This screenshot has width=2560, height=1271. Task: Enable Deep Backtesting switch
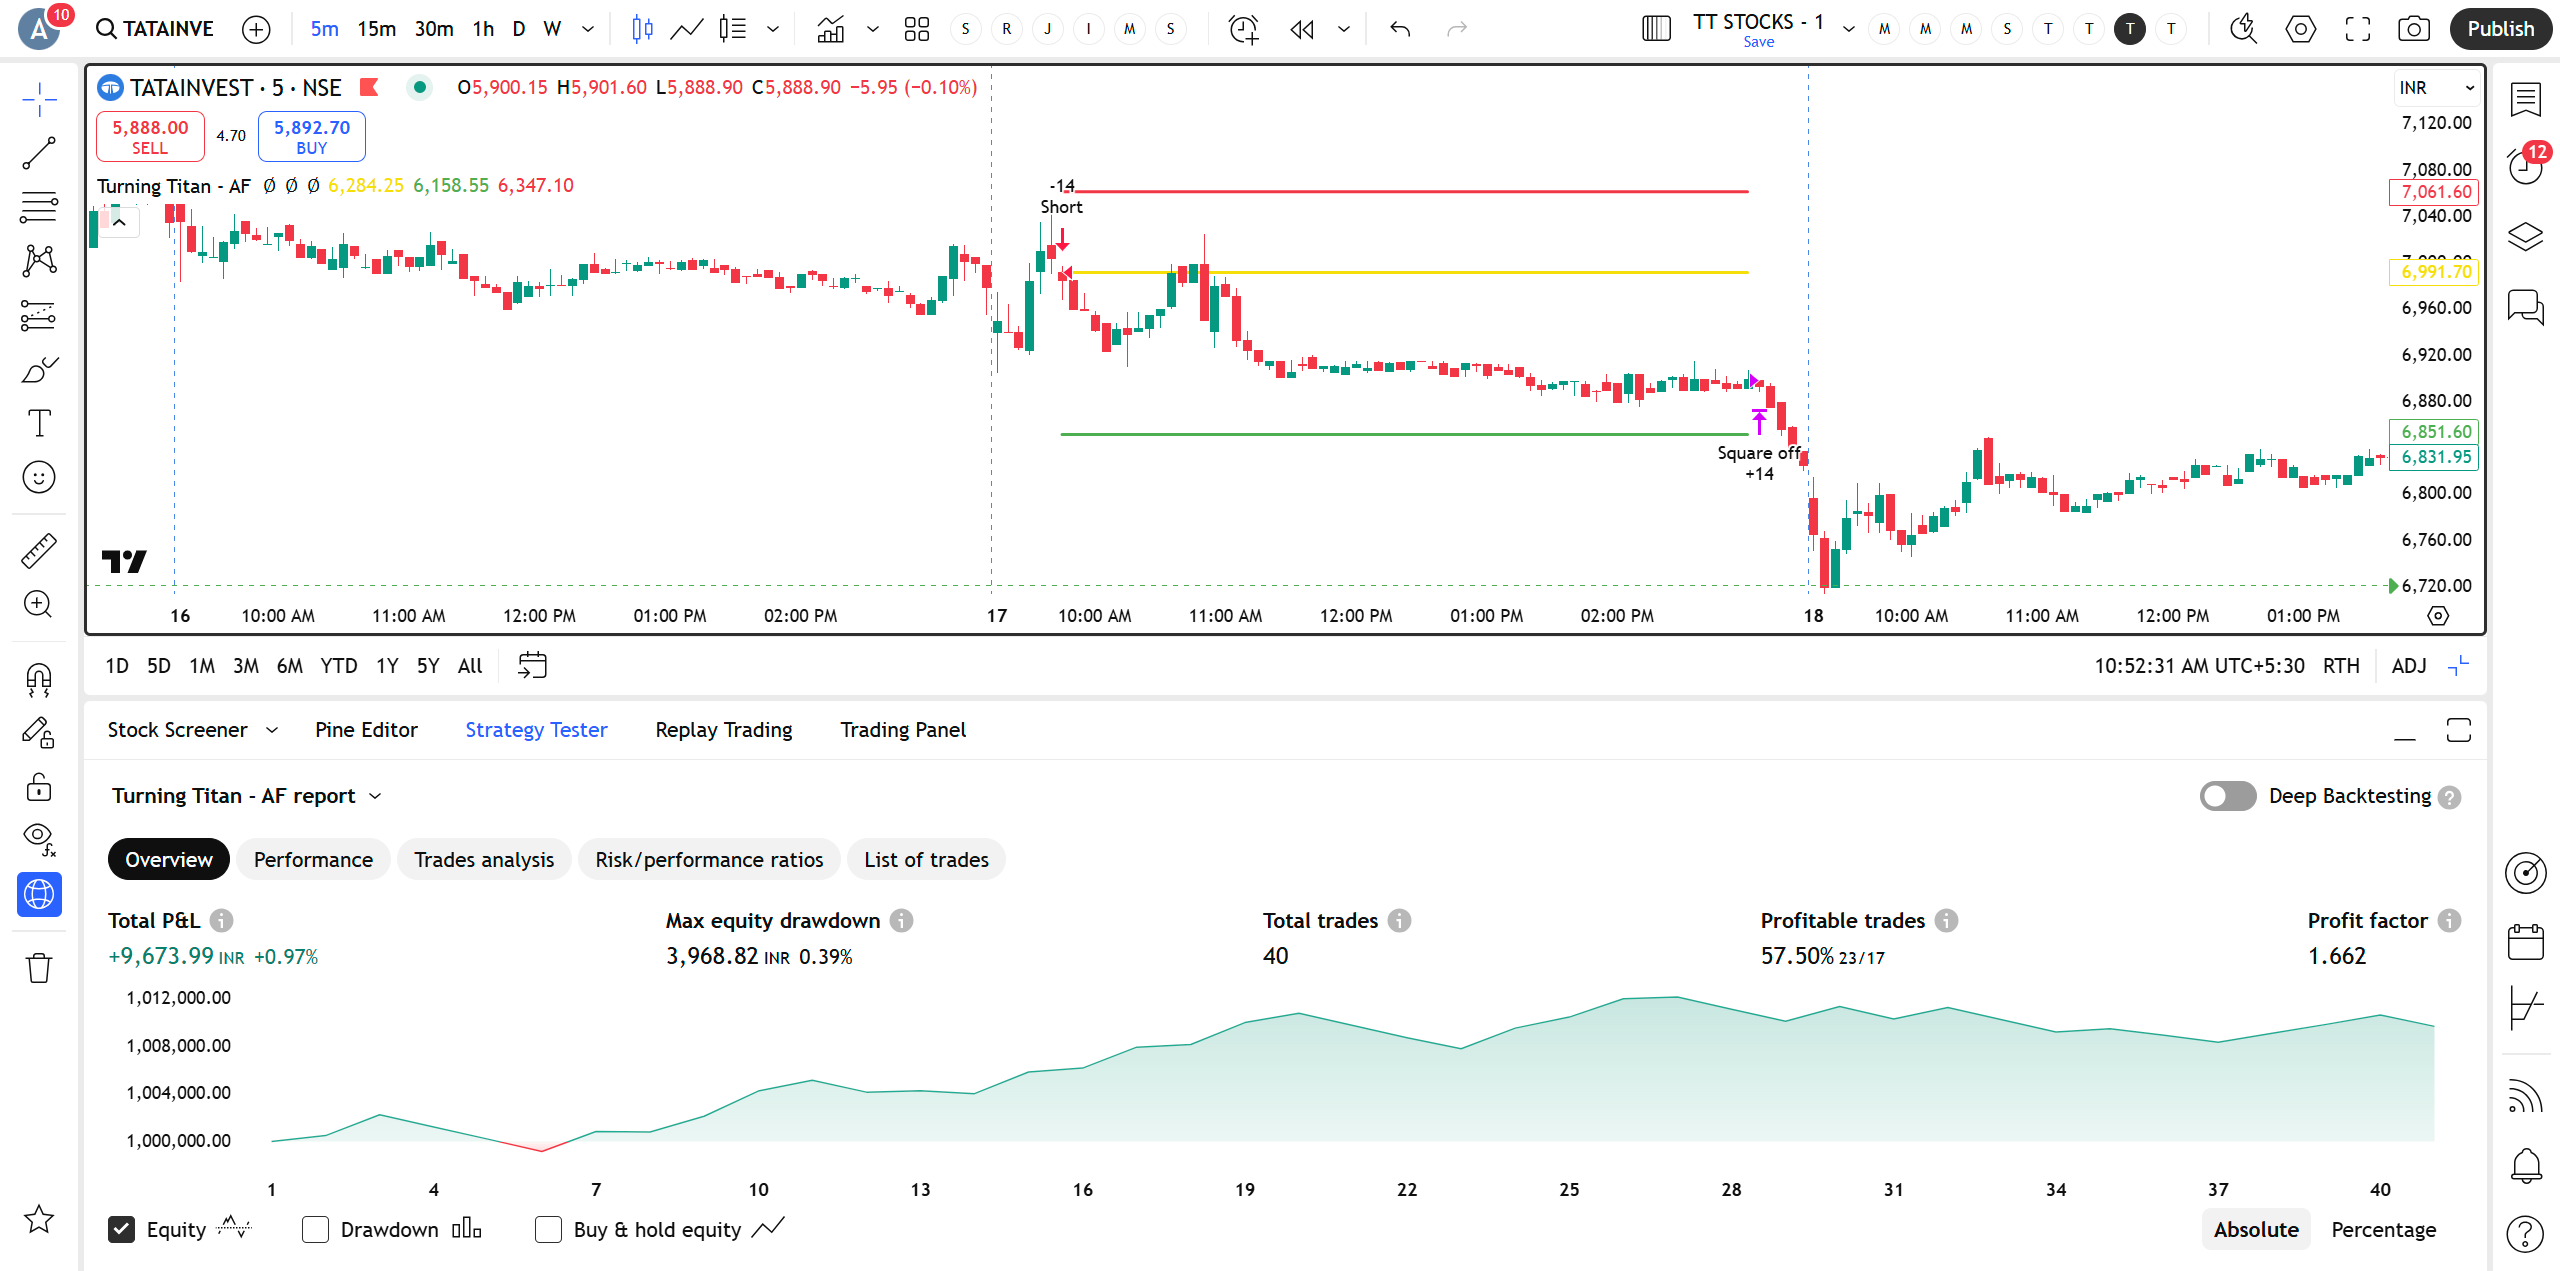[x=2227, y=796]
